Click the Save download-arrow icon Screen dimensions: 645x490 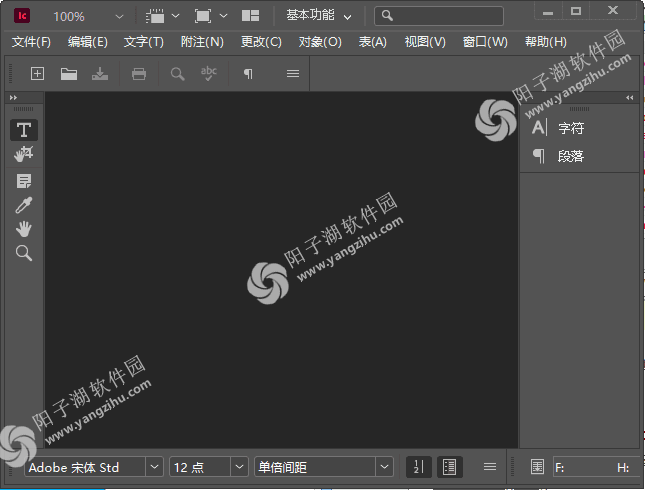tap(100, 74)
